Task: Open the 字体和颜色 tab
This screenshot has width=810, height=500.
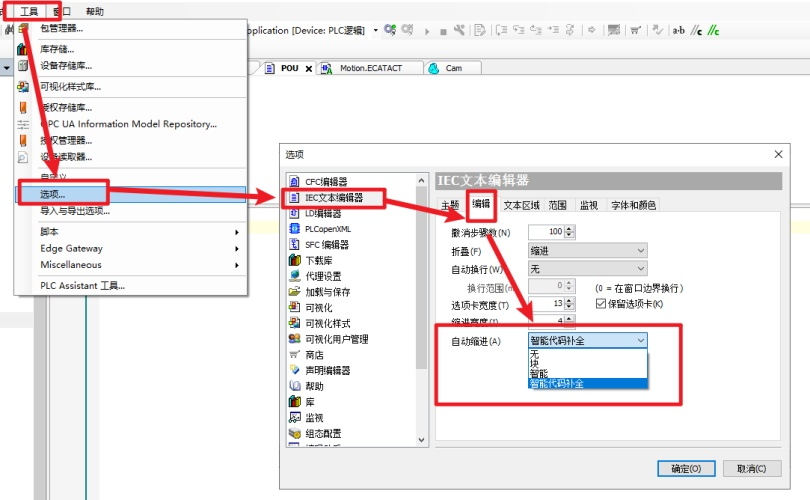Action: pos(633,206)
